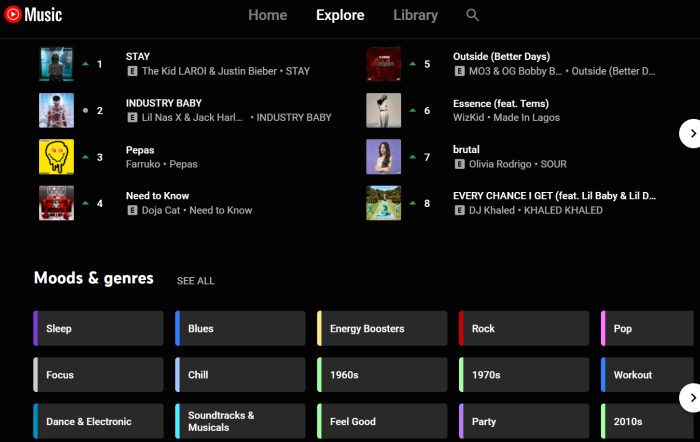The height and width of the screenshot is (442, 700).
Task: Open DJ Khaled artist link
Action: [x=492, y=210]
